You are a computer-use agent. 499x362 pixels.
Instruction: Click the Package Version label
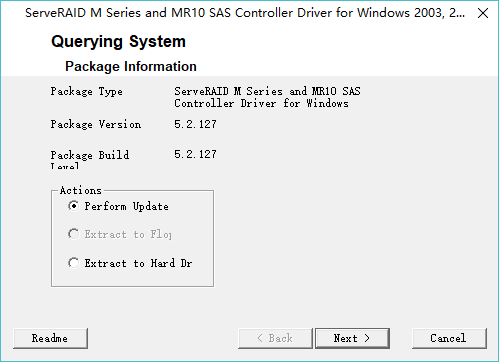[96, 124]
